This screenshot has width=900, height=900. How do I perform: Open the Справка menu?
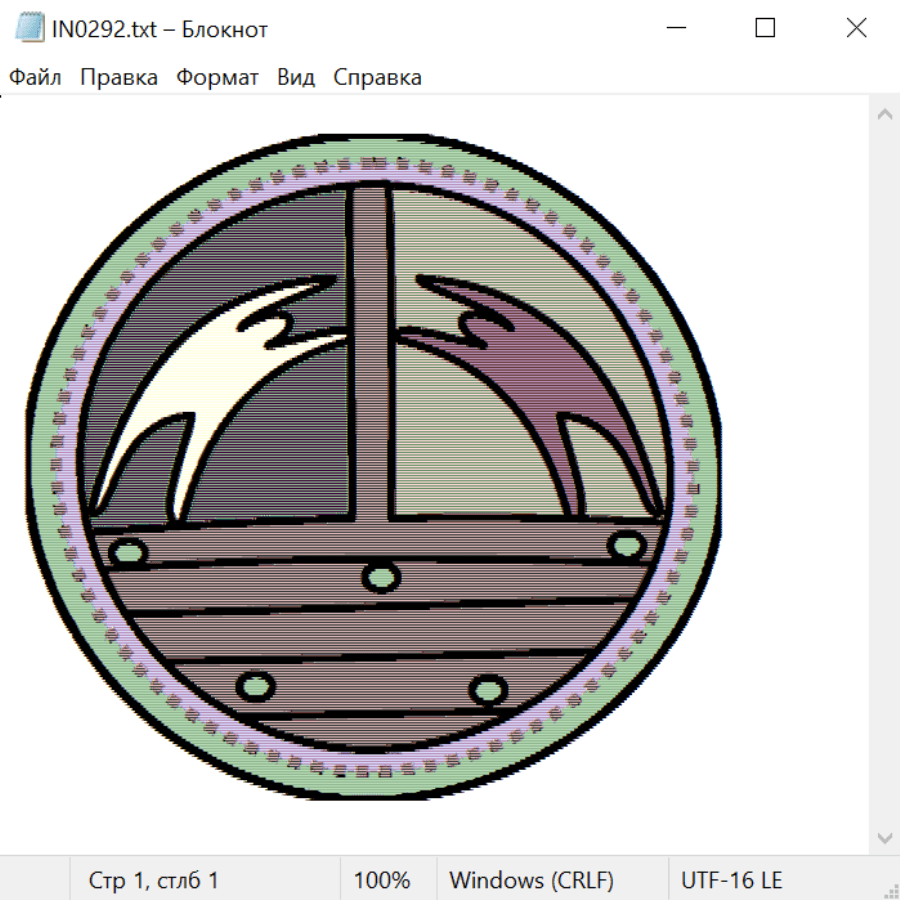[377, 78]
